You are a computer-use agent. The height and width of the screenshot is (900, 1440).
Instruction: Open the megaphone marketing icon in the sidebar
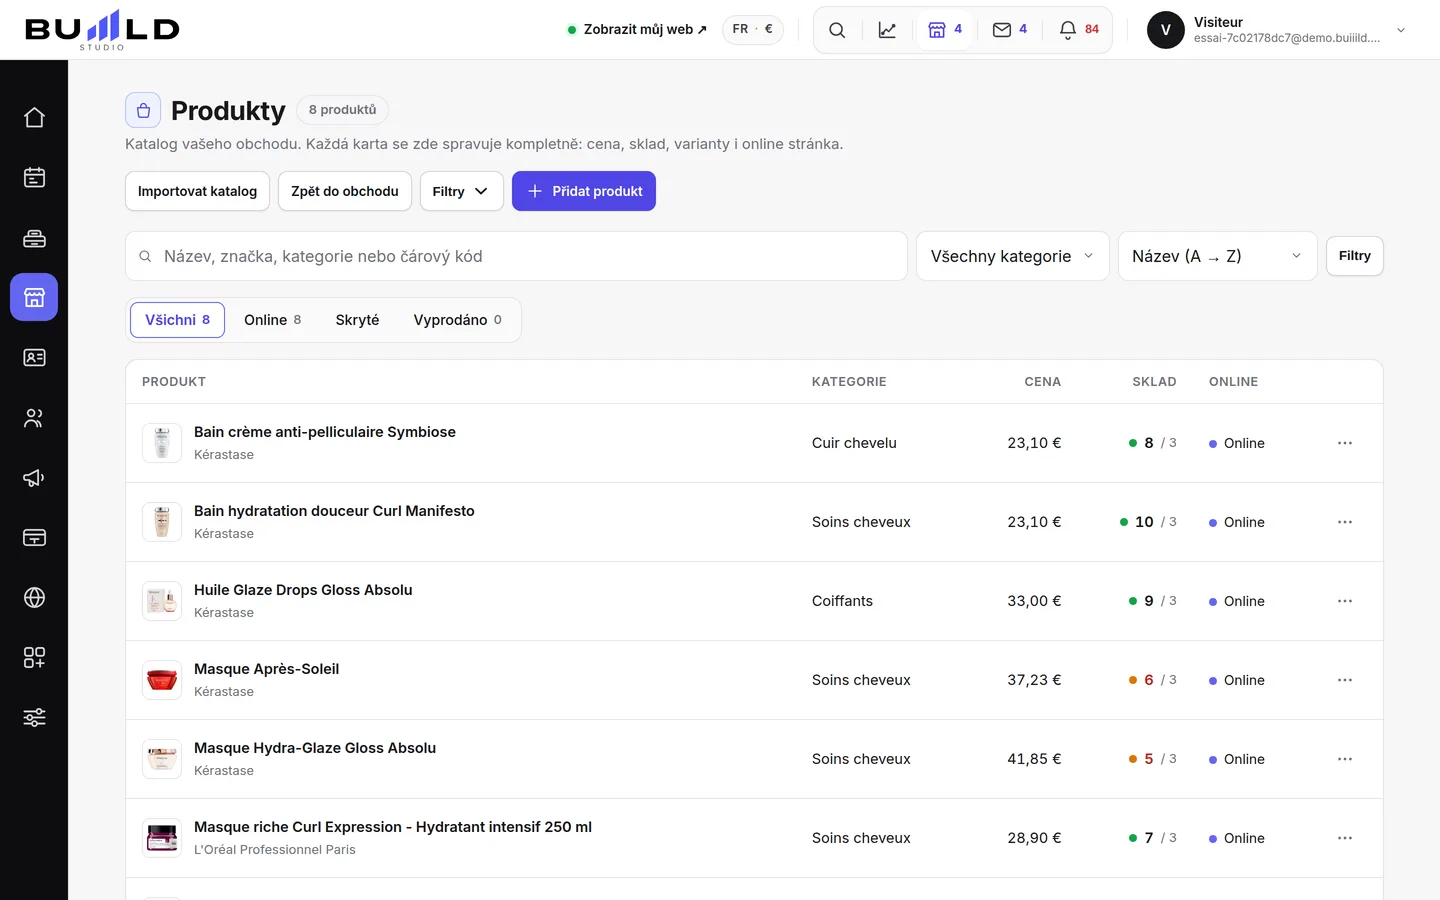pyautogui.click(x=34, y=478)
